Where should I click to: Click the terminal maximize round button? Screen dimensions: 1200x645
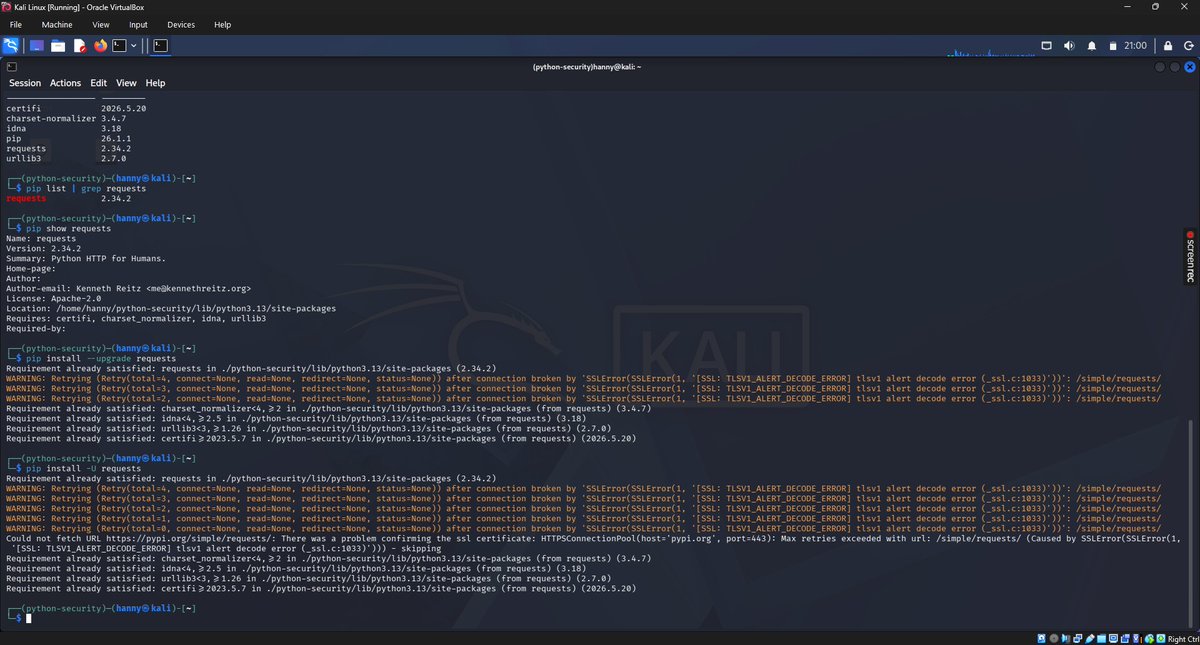click(1175, 67)
